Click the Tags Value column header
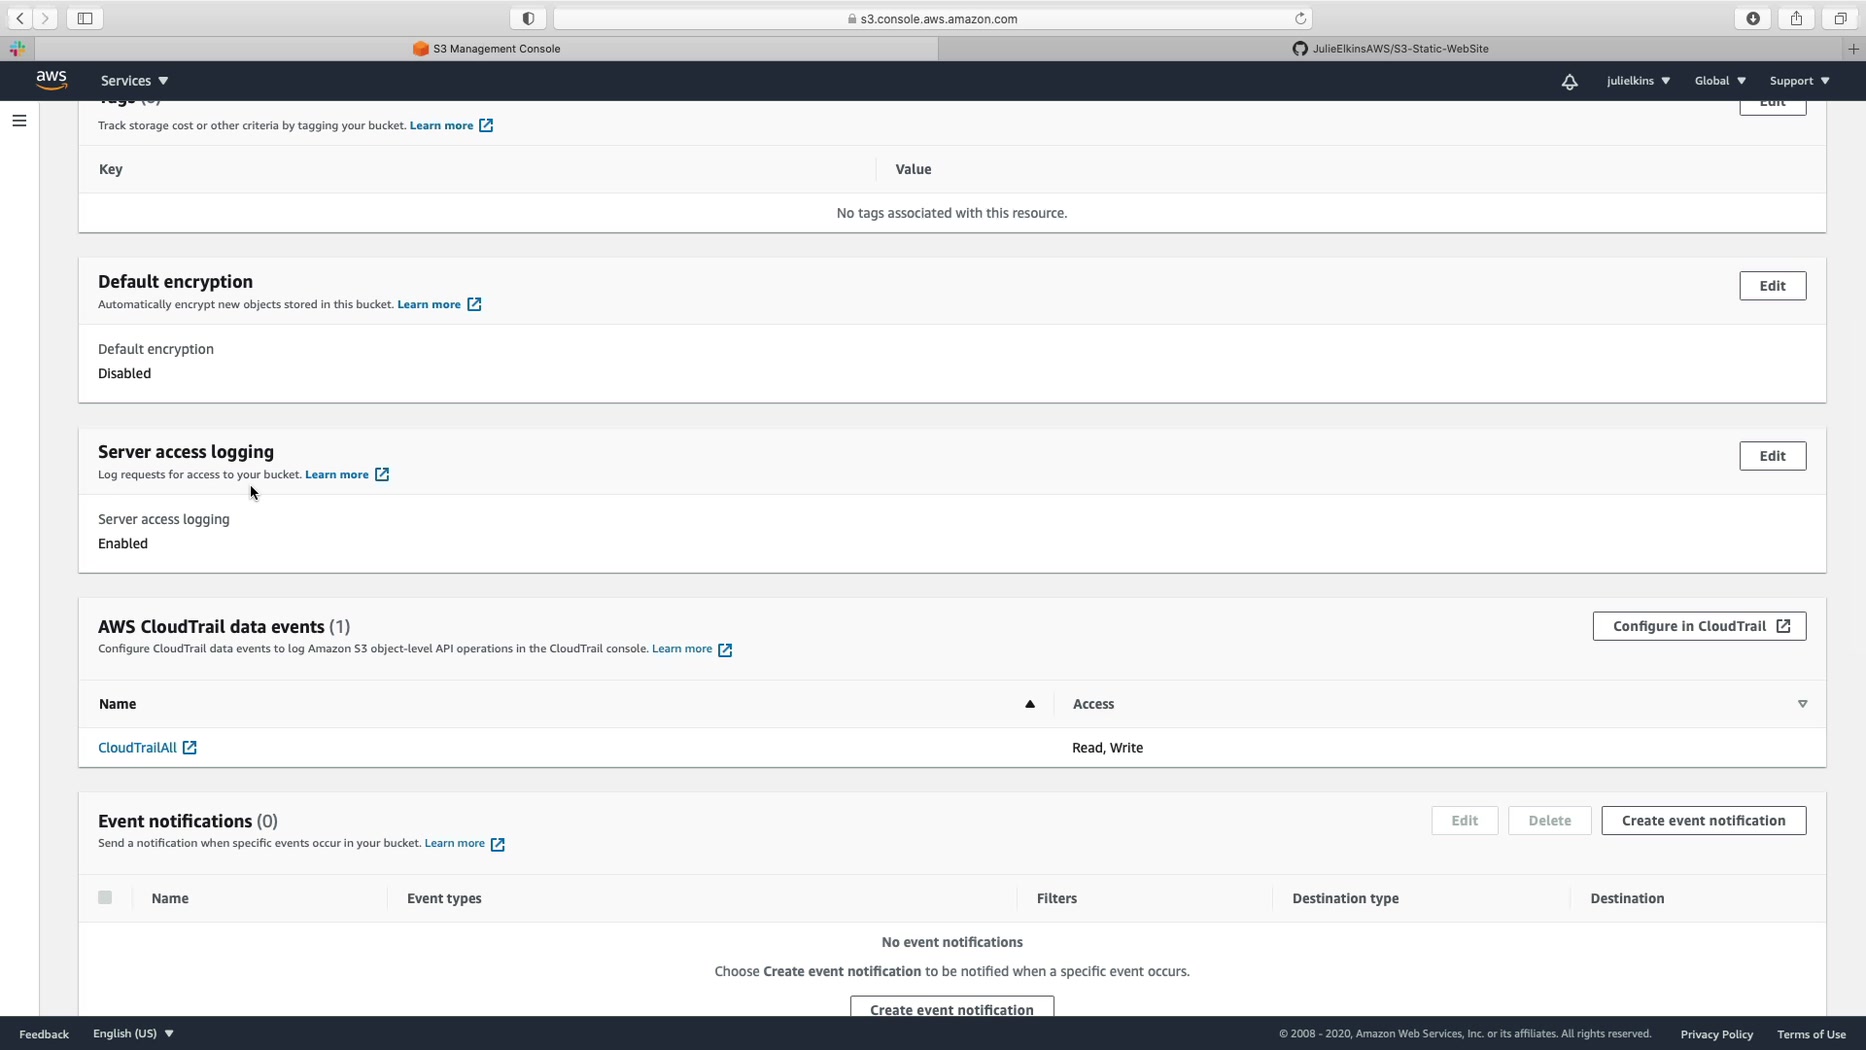 click(913, 169)
